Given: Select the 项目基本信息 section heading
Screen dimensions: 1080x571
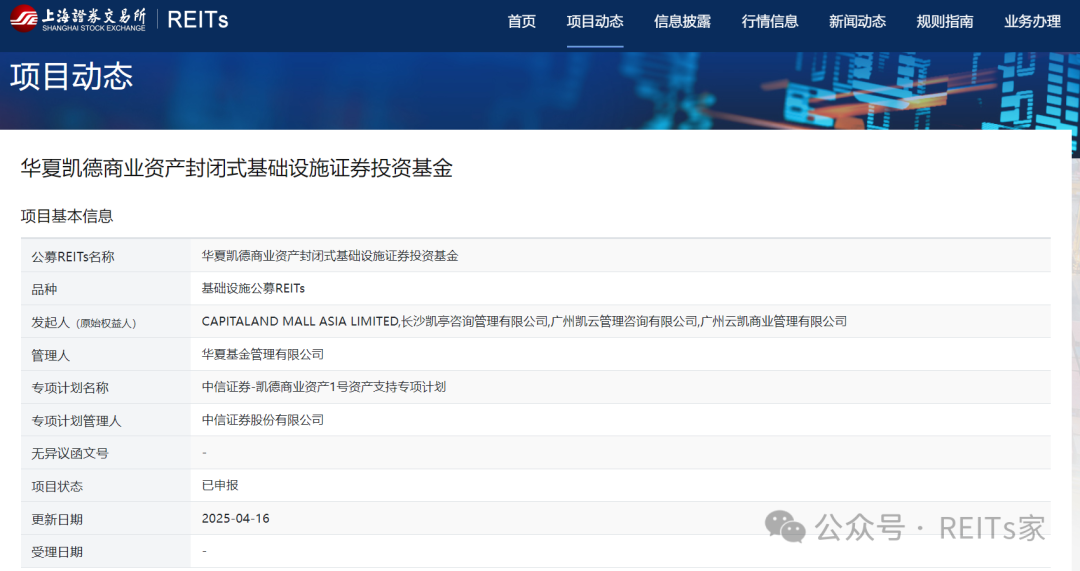Looking at the screenshot, I should (x=67, y=216).
